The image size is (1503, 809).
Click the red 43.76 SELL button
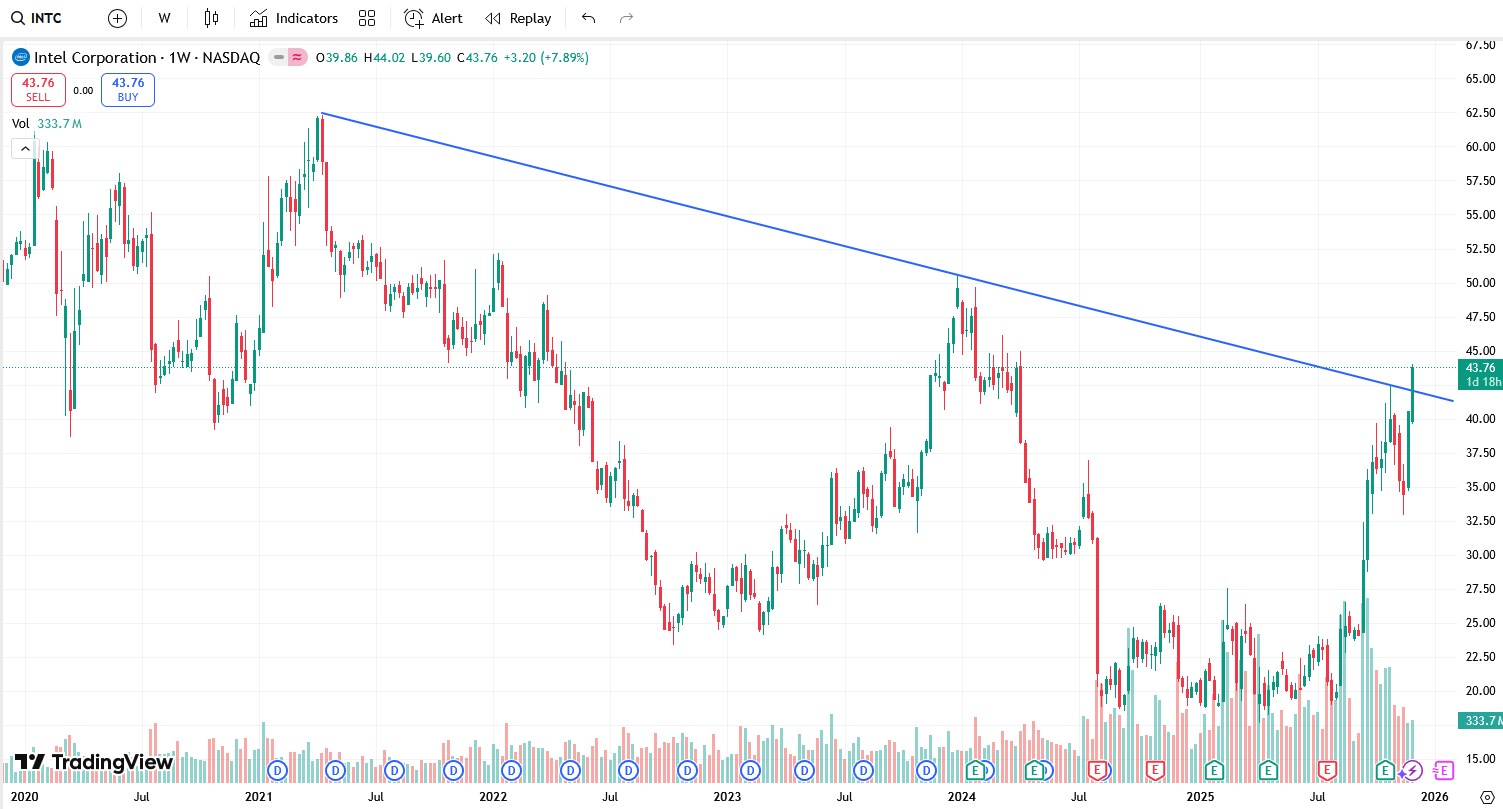pyautogui.click(x=38, y=90)
